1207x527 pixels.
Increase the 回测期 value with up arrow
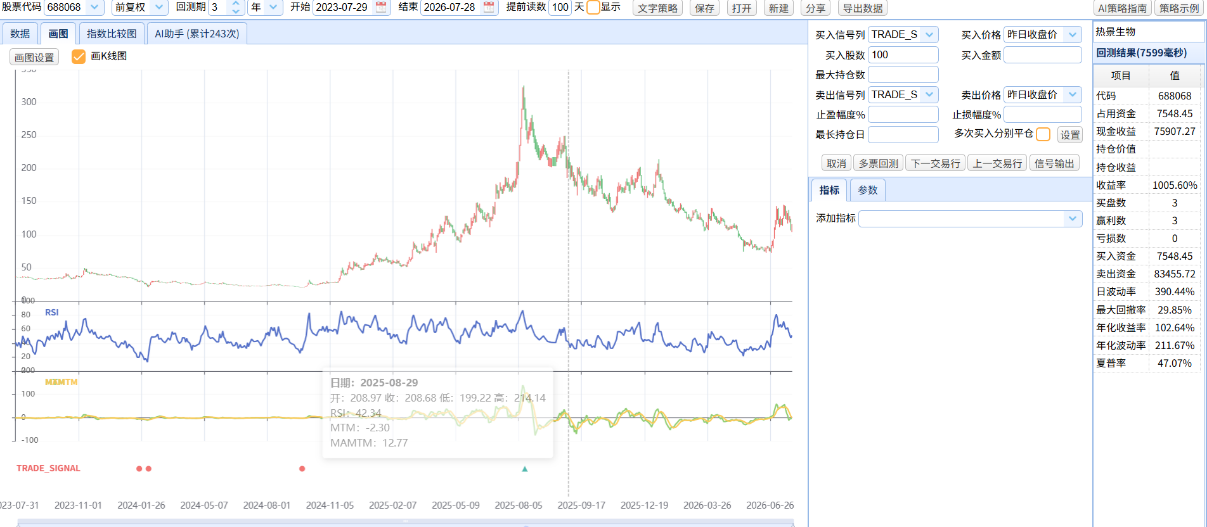pyautogui.click(x=235, y=4)
